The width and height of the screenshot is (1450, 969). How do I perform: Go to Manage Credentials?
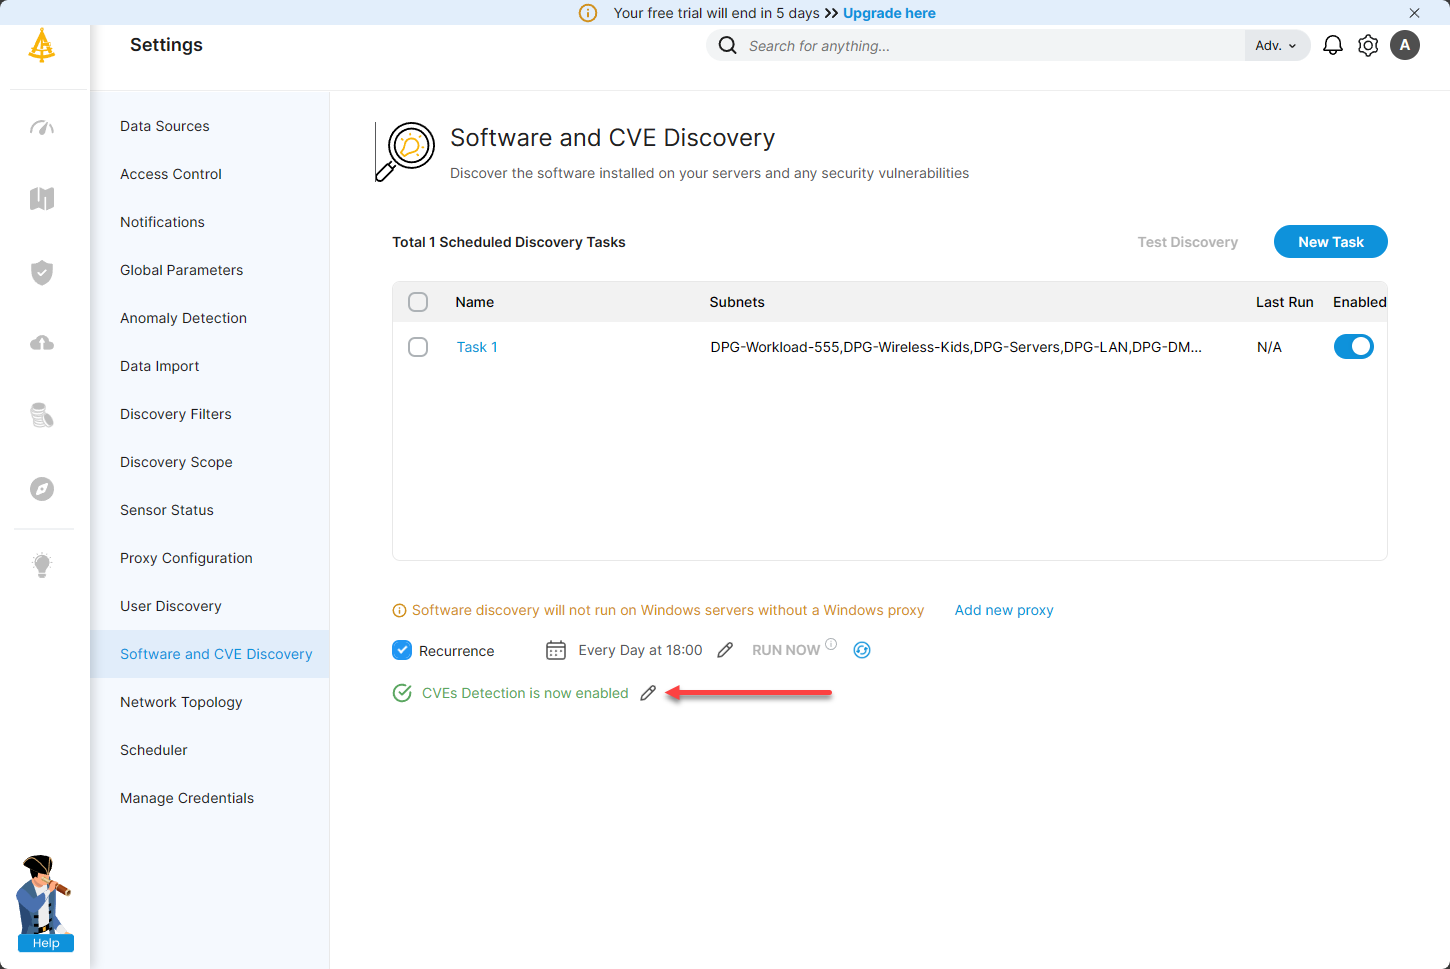point(187,798)
